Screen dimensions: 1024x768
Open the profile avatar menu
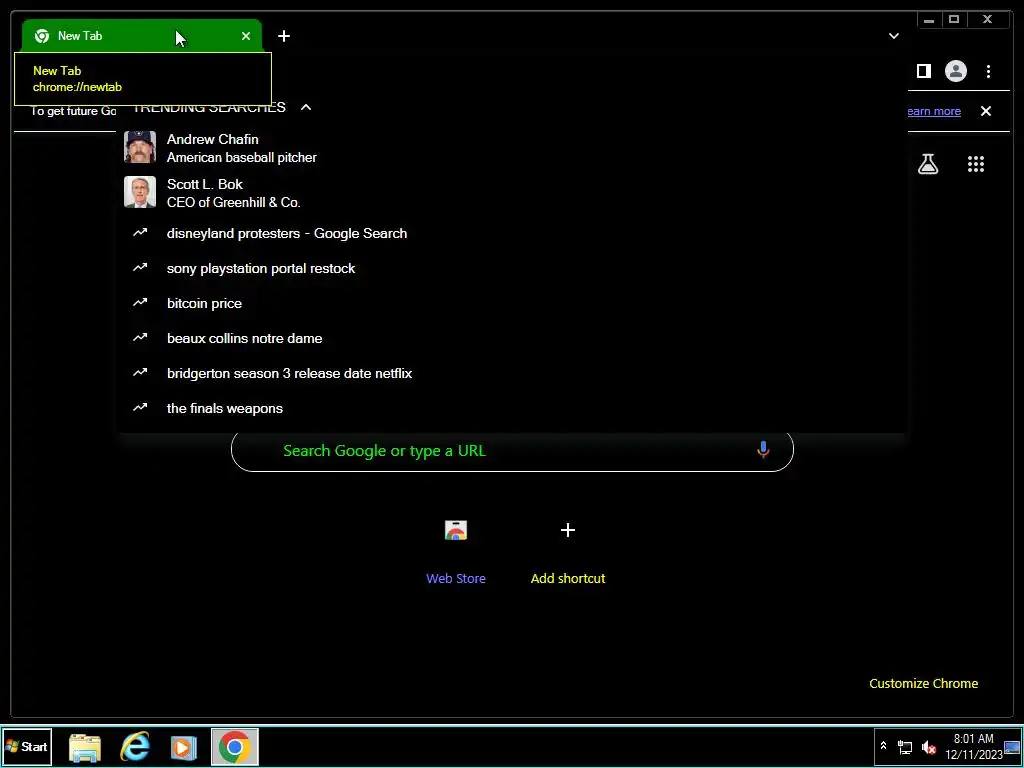pyautogui.click(x=955, y=71)
